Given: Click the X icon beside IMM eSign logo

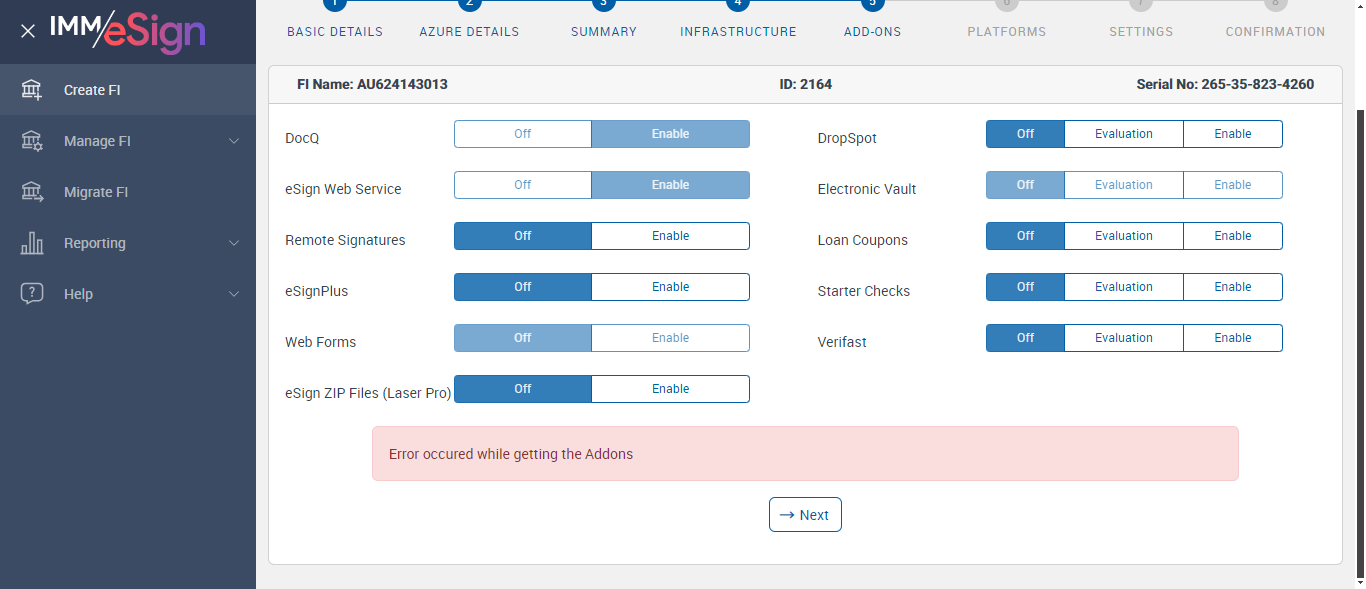Looking at the screenshot, I should click(28, 31).
